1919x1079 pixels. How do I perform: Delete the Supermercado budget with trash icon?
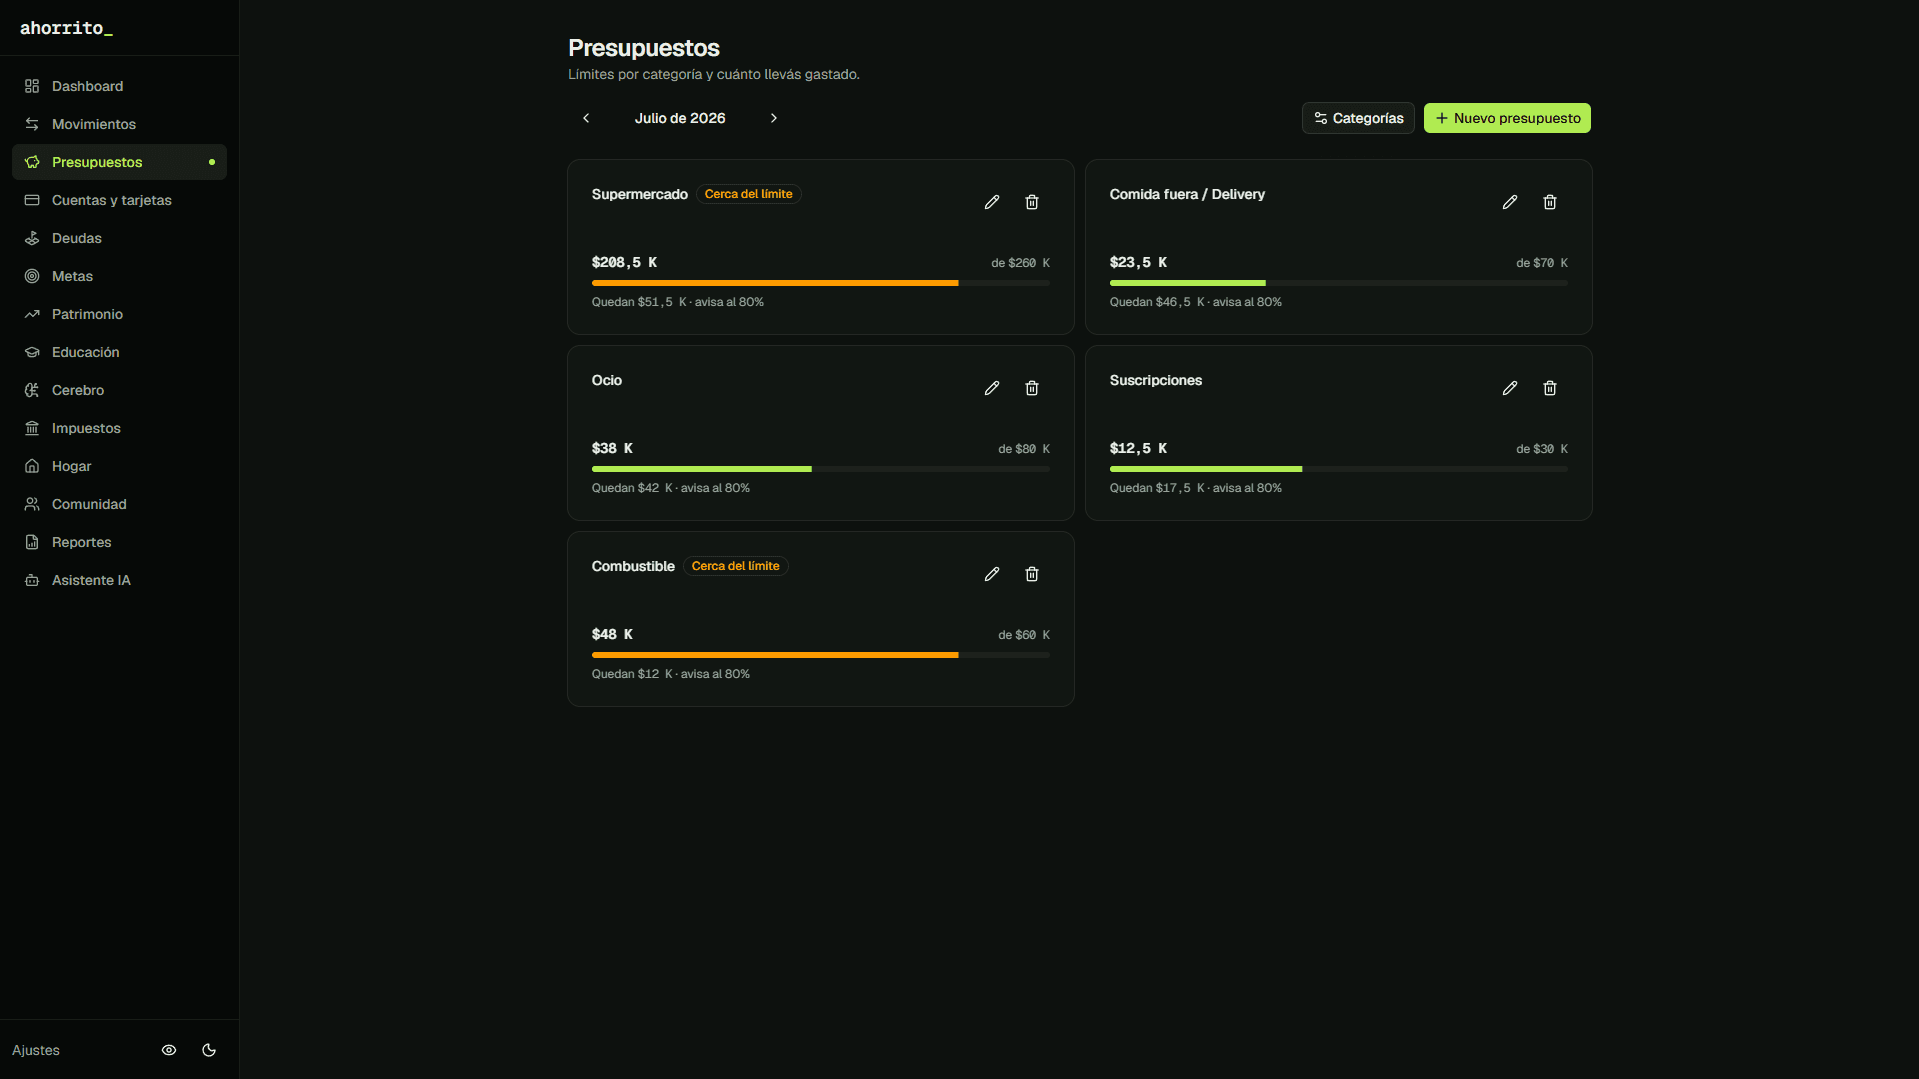point(1032,202)
